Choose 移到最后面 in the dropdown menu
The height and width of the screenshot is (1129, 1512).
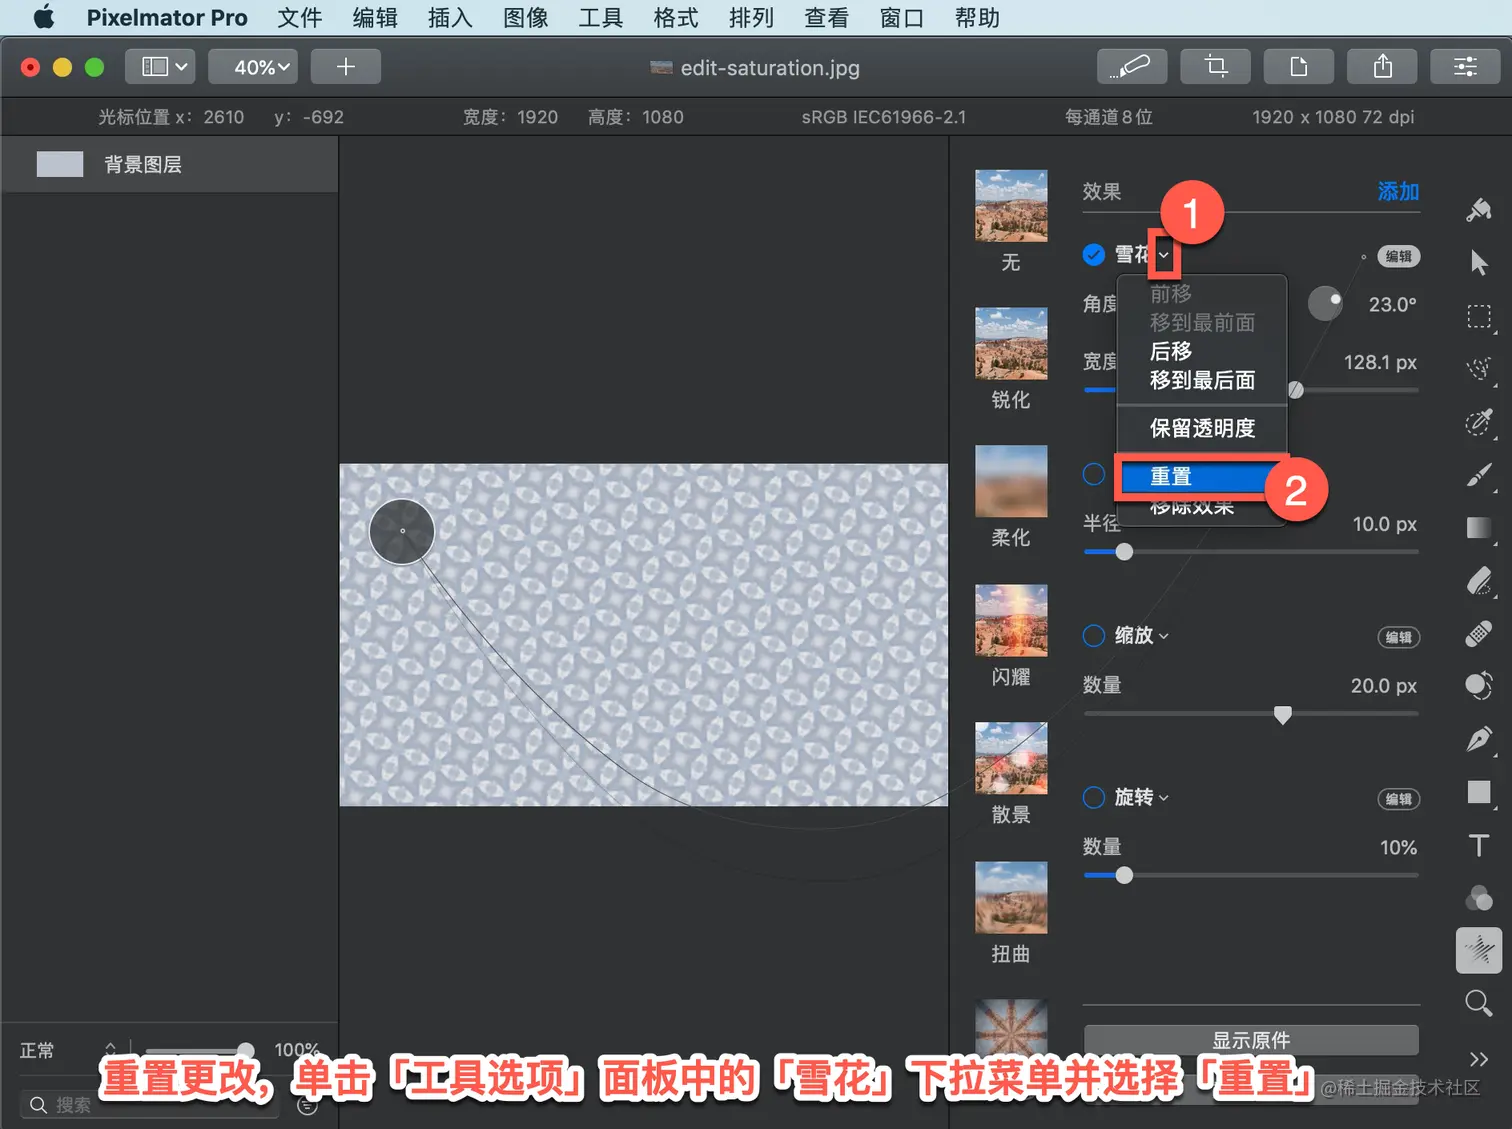click(x=1201, y=380)
